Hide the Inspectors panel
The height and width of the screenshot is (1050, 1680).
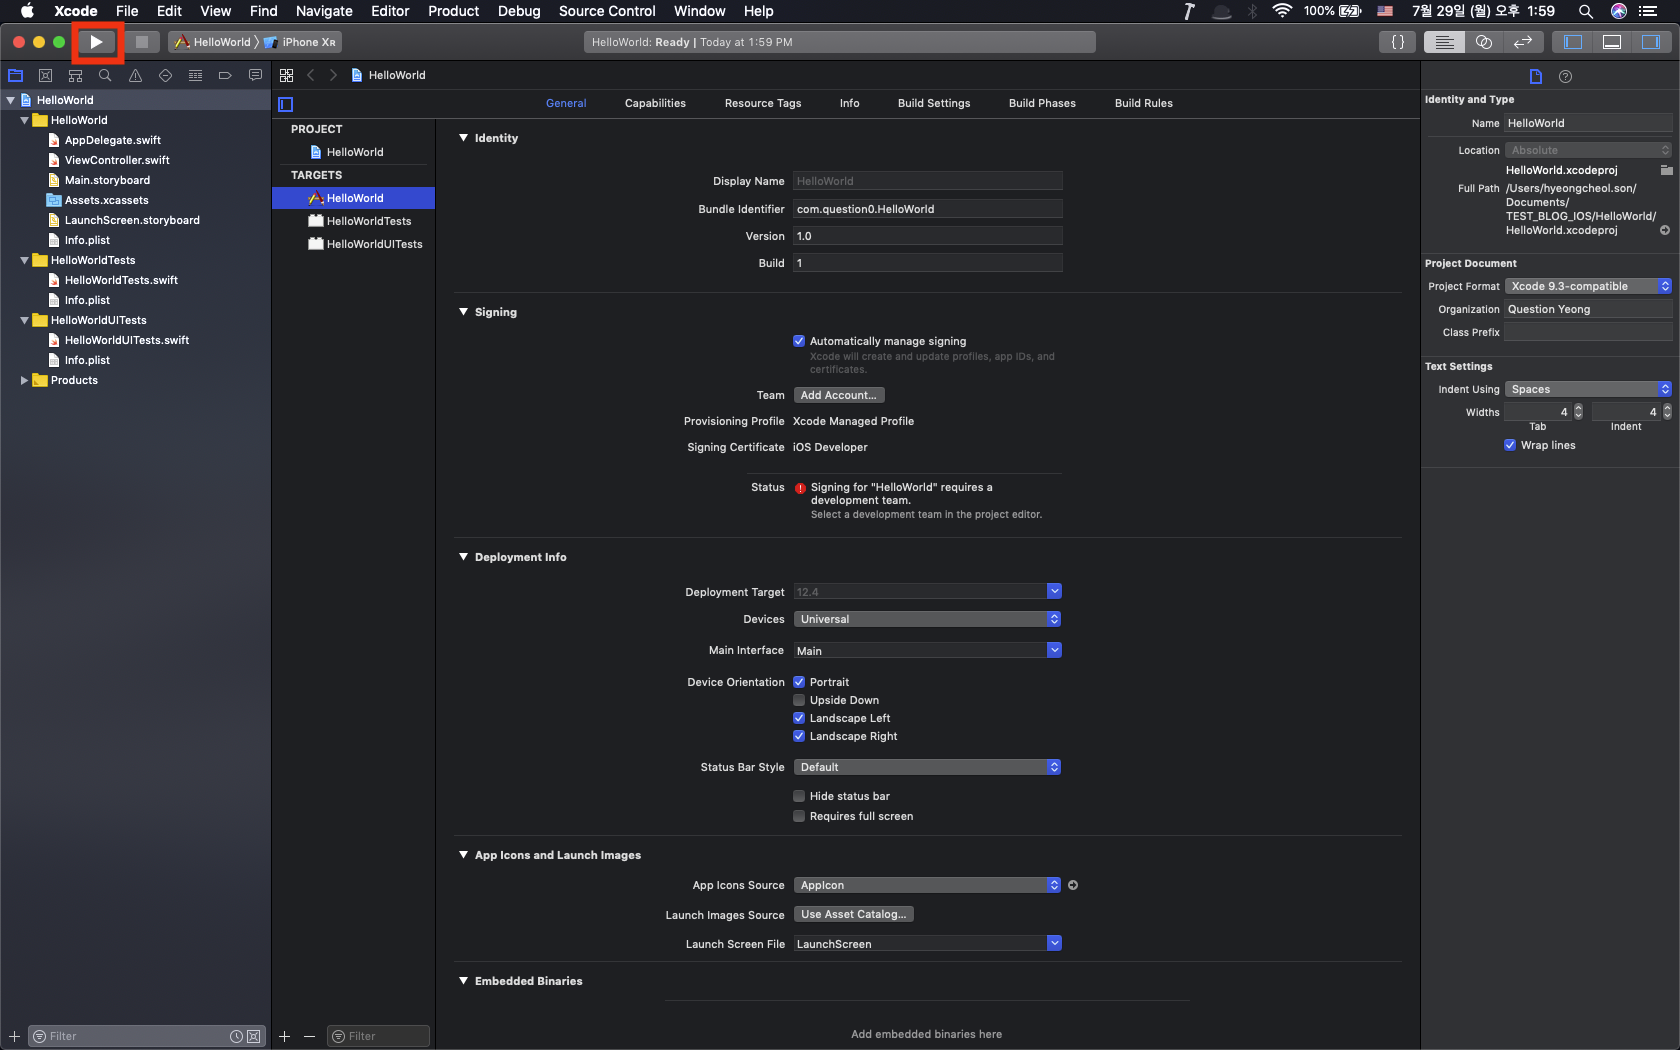[1651, 42]
